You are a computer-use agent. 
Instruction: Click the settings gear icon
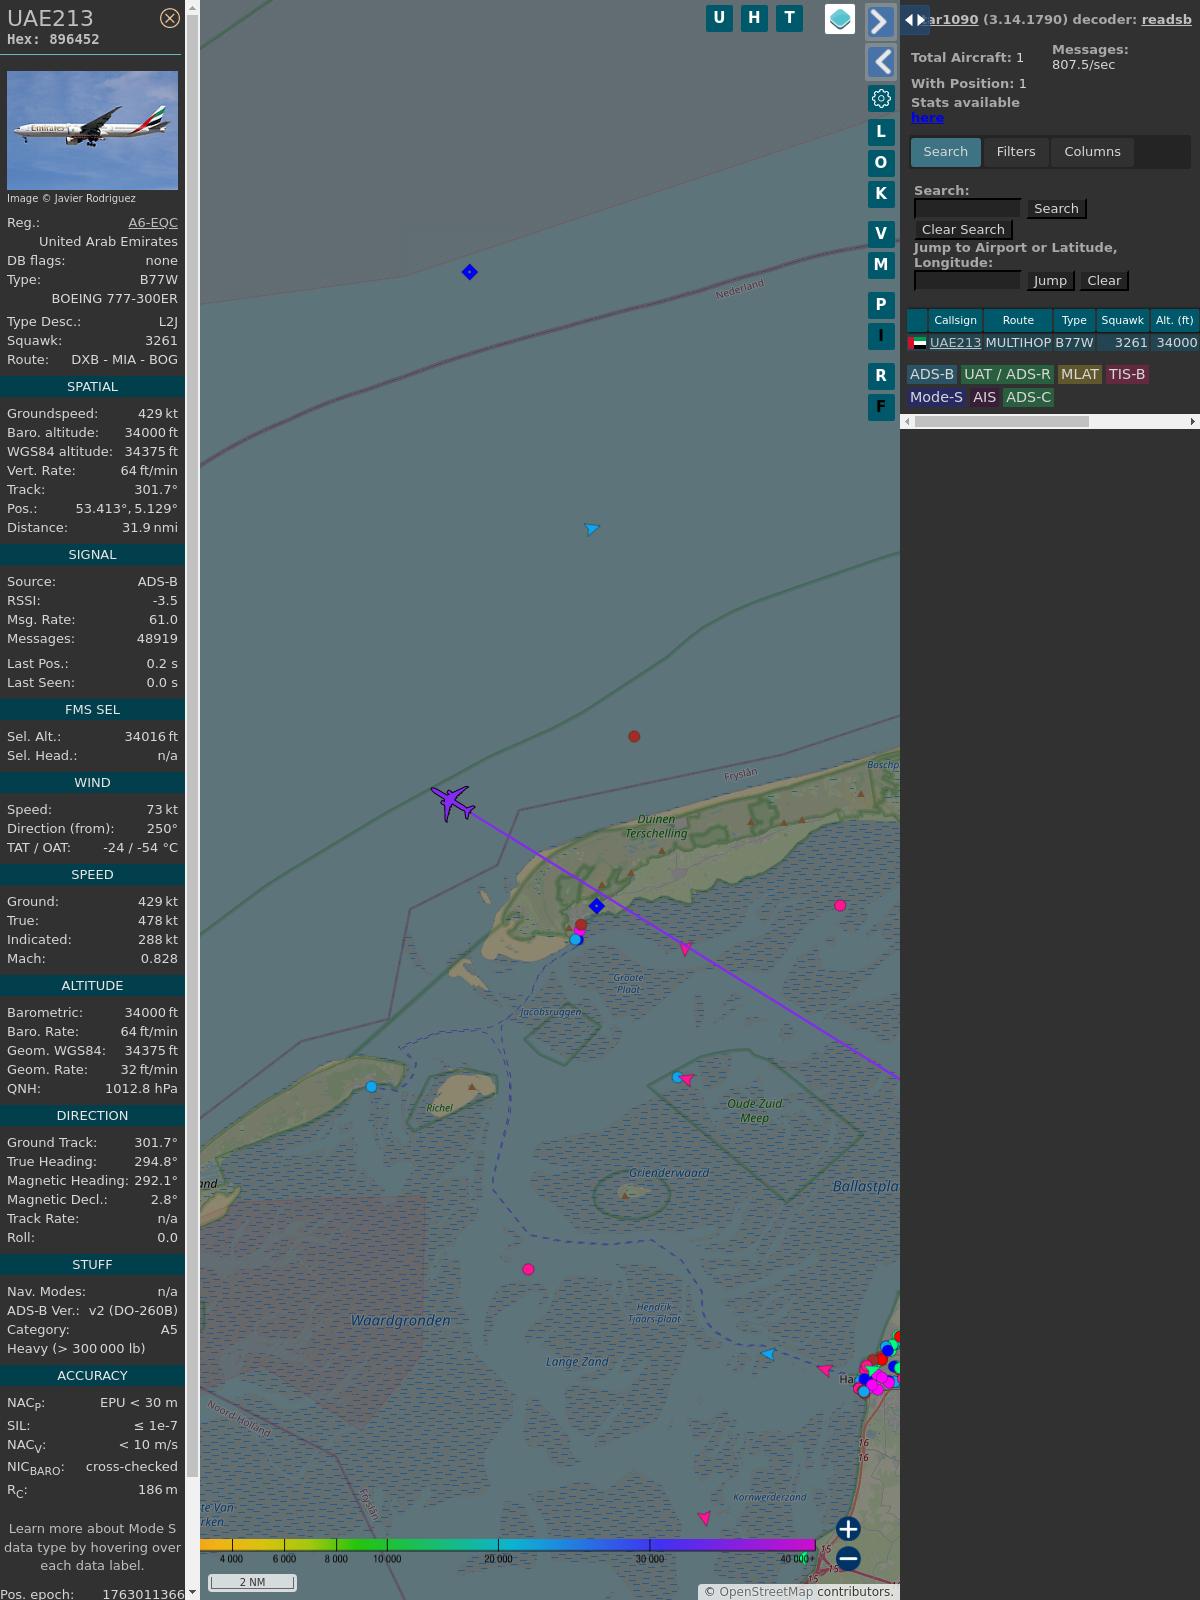coord(881,98)
